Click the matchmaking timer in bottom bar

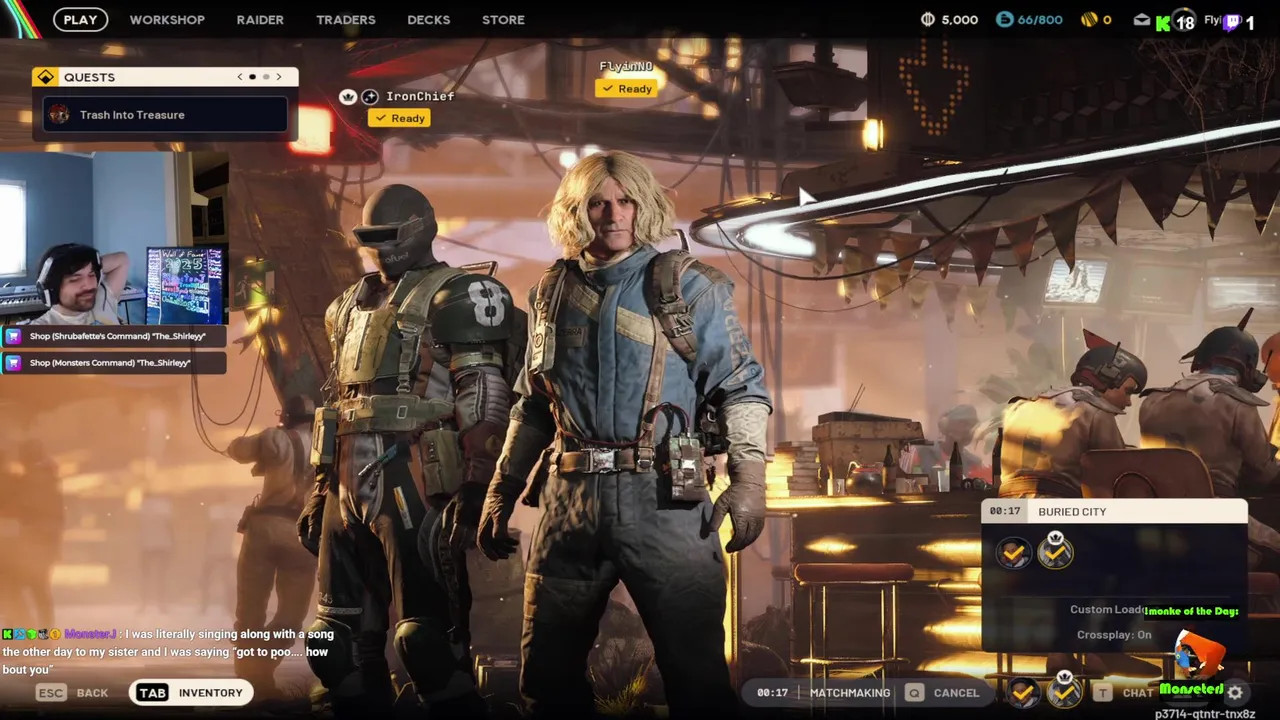pos(772,692)
